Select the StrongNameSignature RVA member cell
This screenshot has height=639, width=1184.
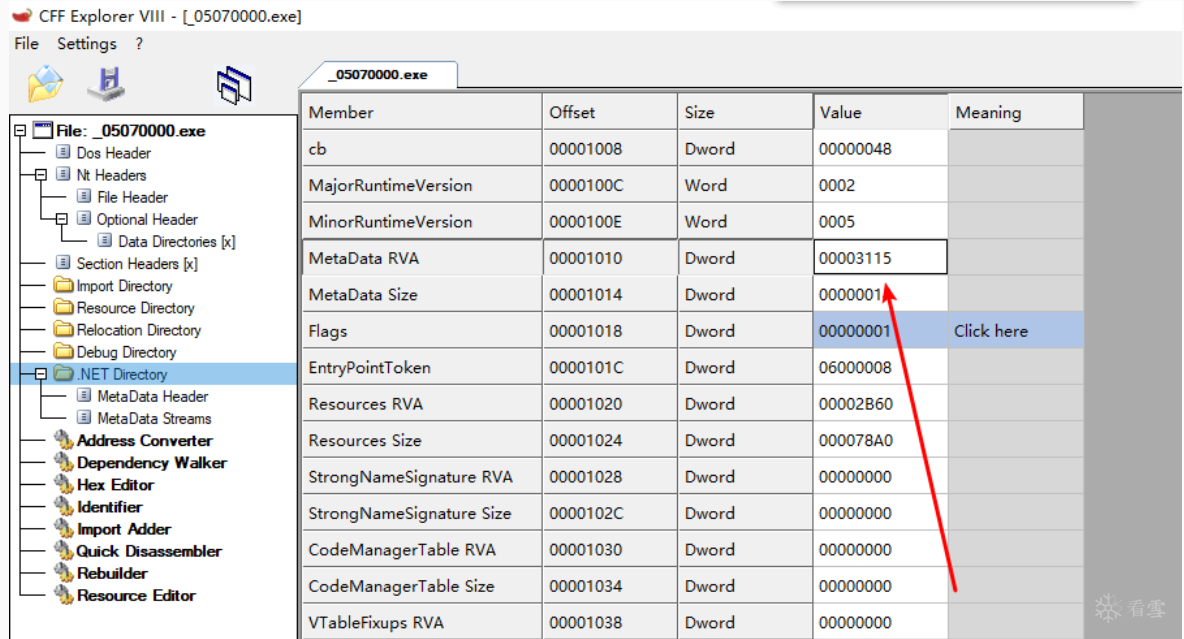[x=421, y=477]
